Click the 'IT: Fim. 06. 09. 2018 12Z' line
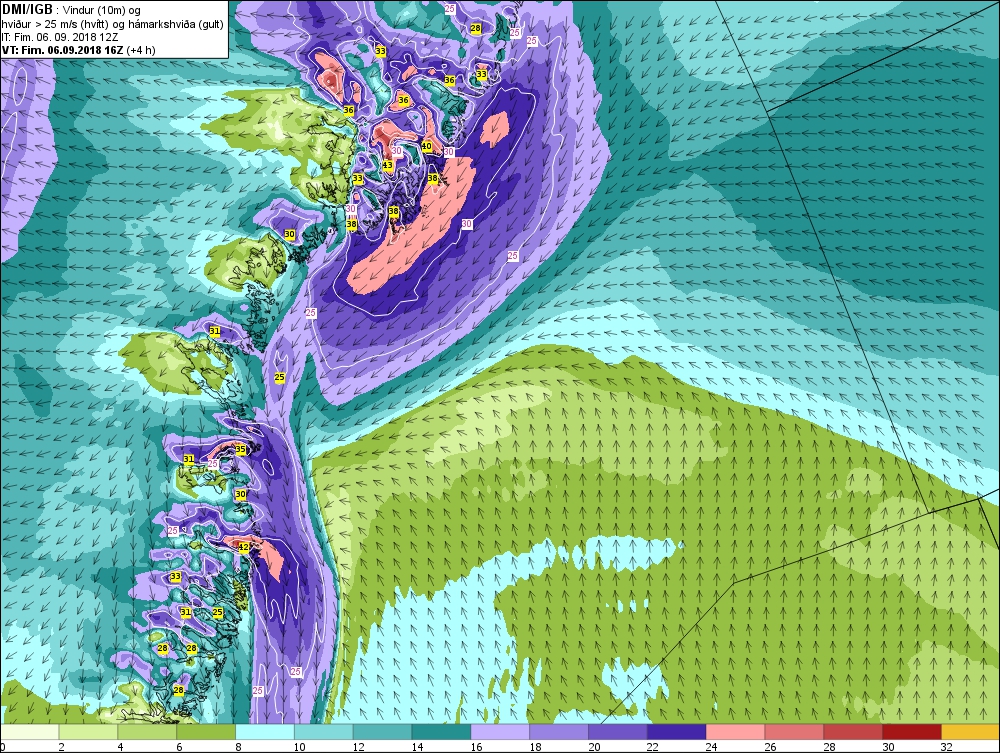This screenshot has height=753, width=1000. point(61,37)
